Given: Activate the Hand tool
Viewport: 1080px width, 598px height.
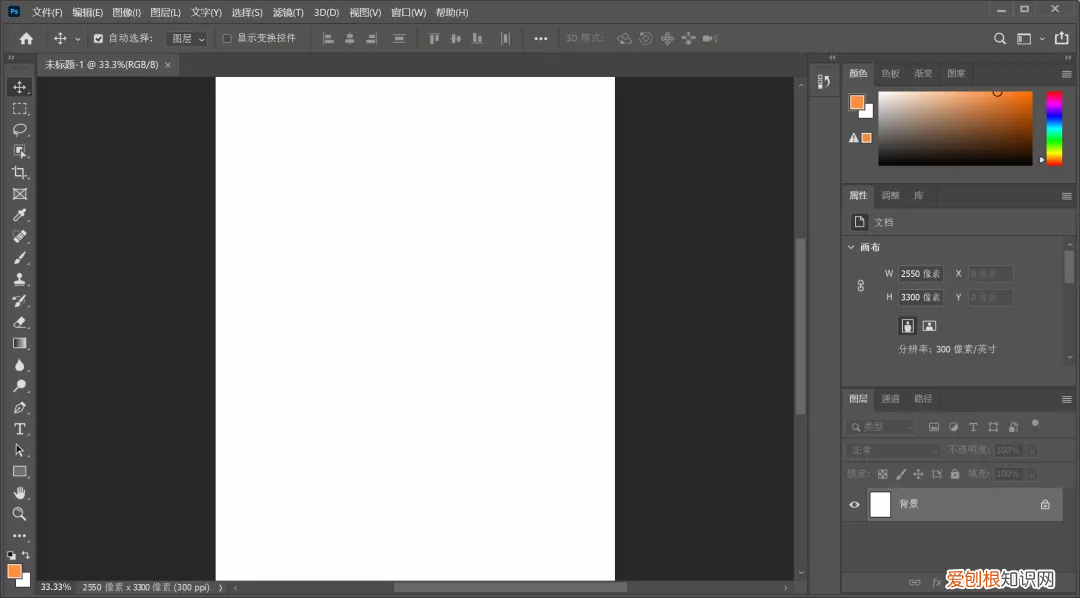Looking at the screenshot, I should tap(19, 492).
